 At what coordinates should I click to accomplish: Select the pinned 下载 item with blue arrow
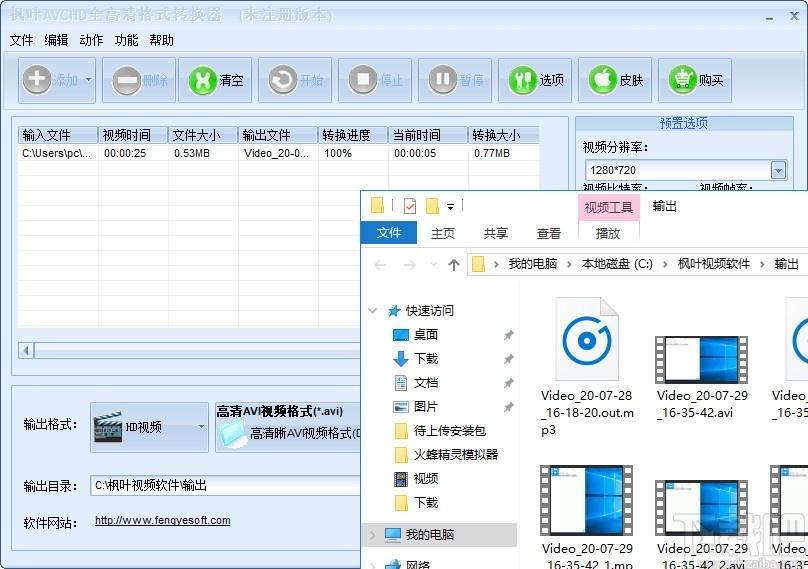pyautogui.click(x=426, y=358)
